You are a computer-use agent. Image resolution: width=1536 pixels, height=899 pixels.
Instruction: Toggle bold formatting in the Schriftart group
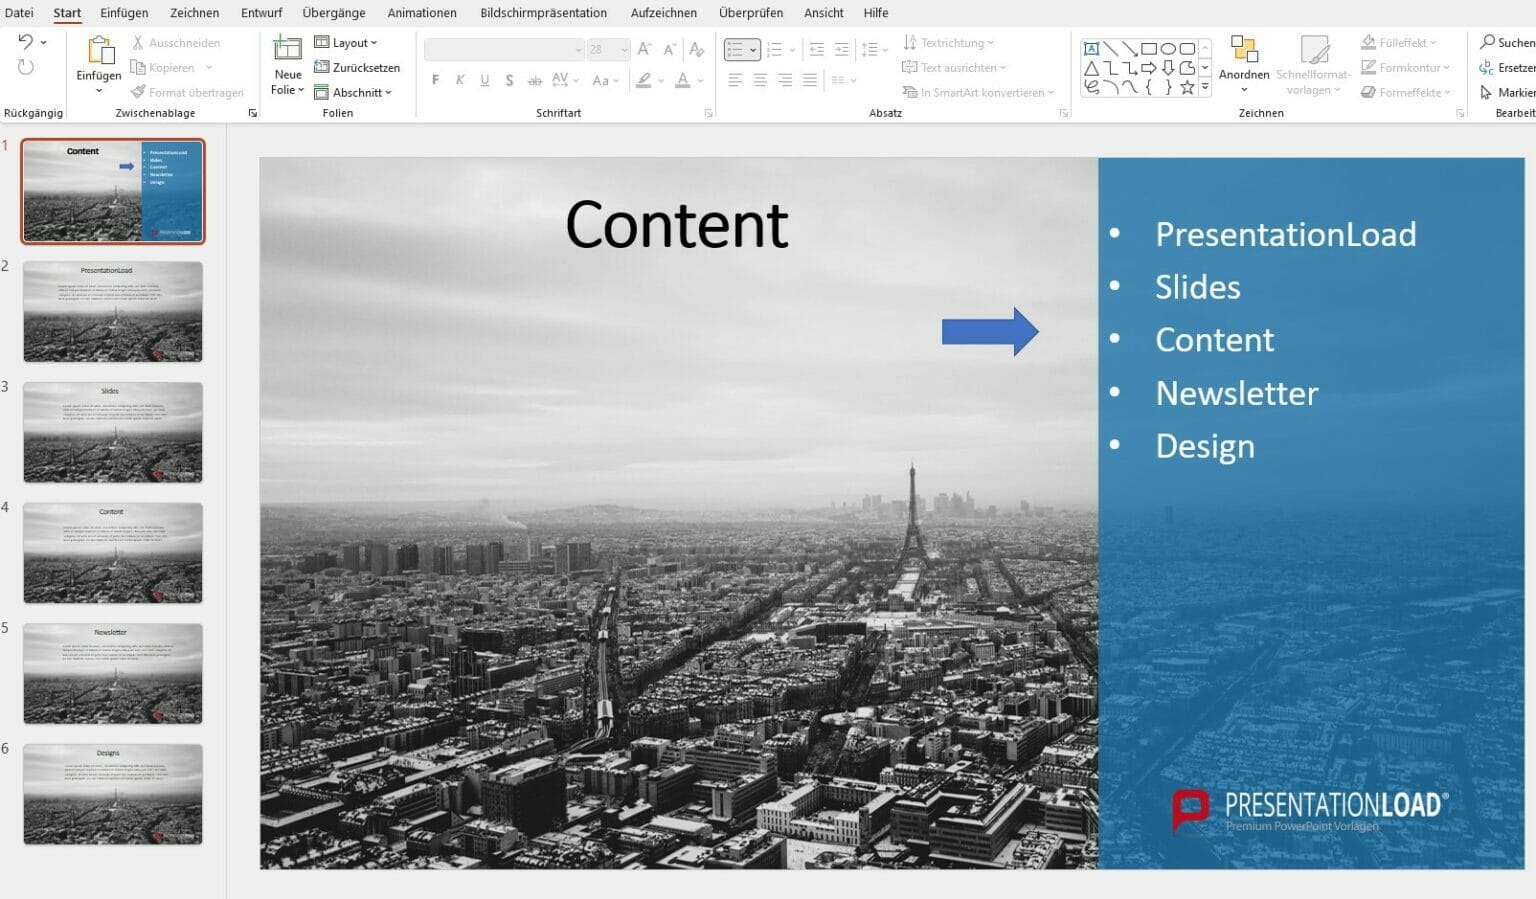(x=435, y=80)
